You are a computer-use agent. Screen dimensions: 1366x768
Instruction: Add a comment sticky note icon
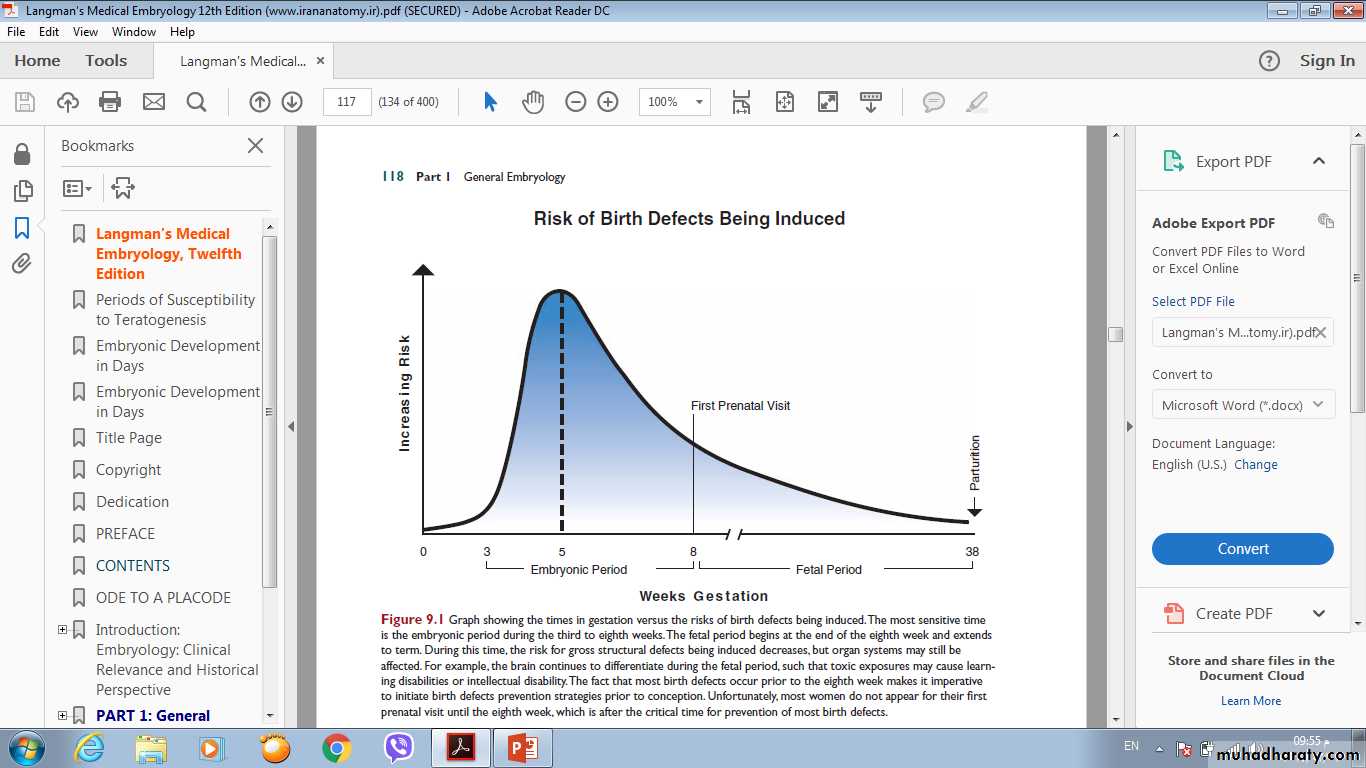933,102
